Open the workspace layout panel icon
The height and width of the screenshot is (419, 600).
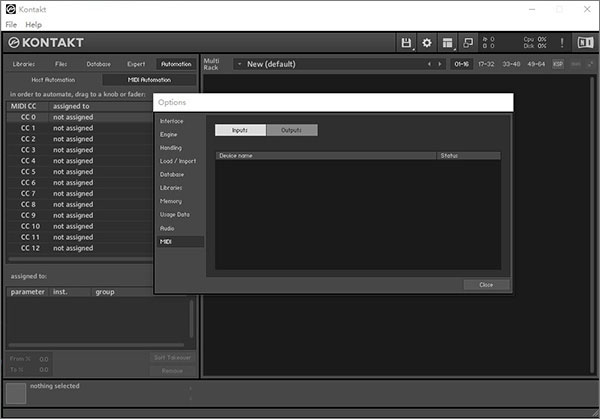(x=447, y=42)
